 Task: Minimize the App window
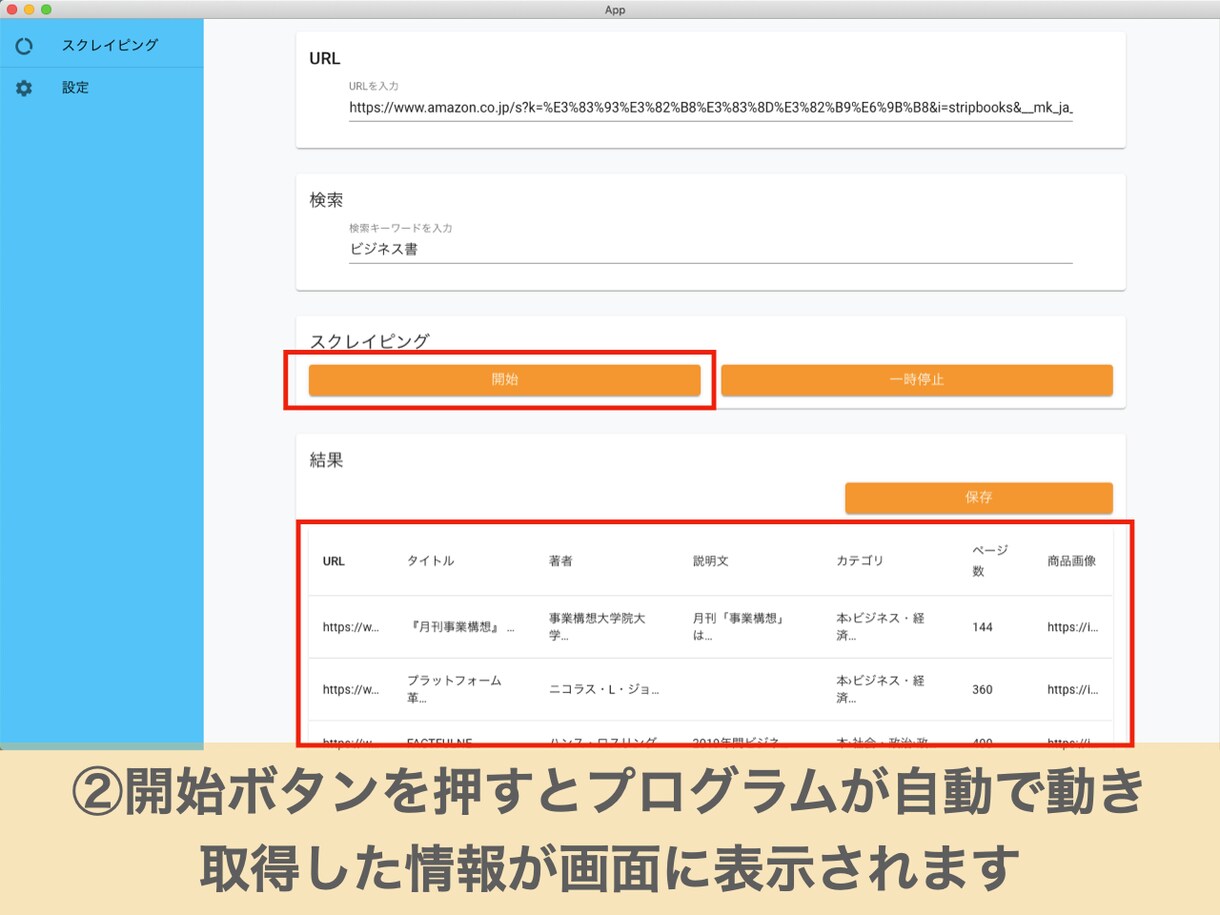click(x=29, y=9)
